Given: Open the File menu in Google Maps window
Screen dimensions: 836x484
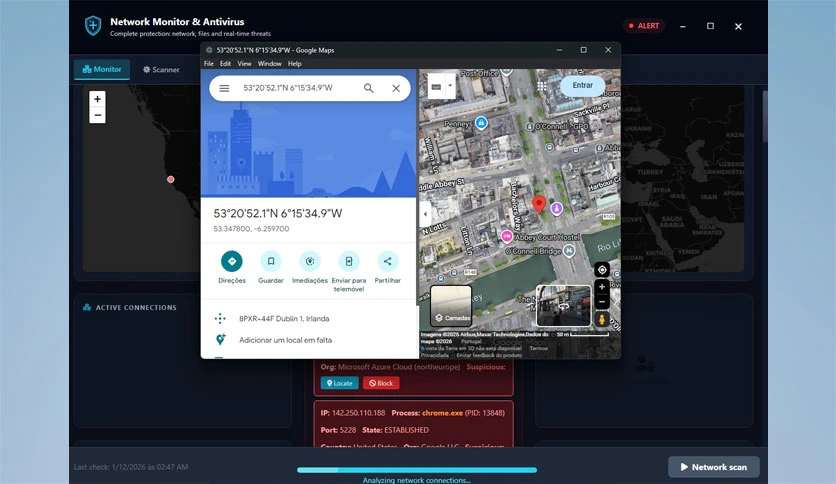Looking at the screenshot, I should click(208, 63).
